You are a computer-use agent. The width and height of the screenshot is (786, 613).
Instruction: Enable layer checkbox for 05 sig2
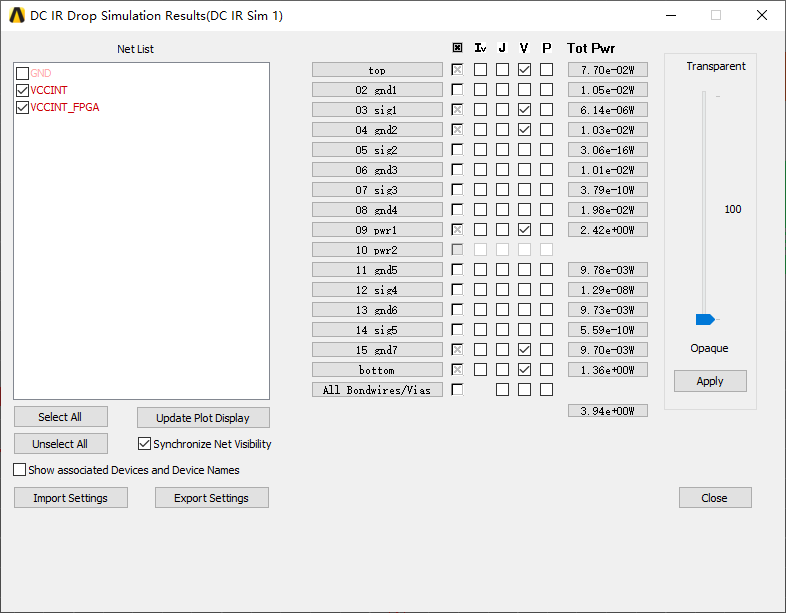point(457,149)
